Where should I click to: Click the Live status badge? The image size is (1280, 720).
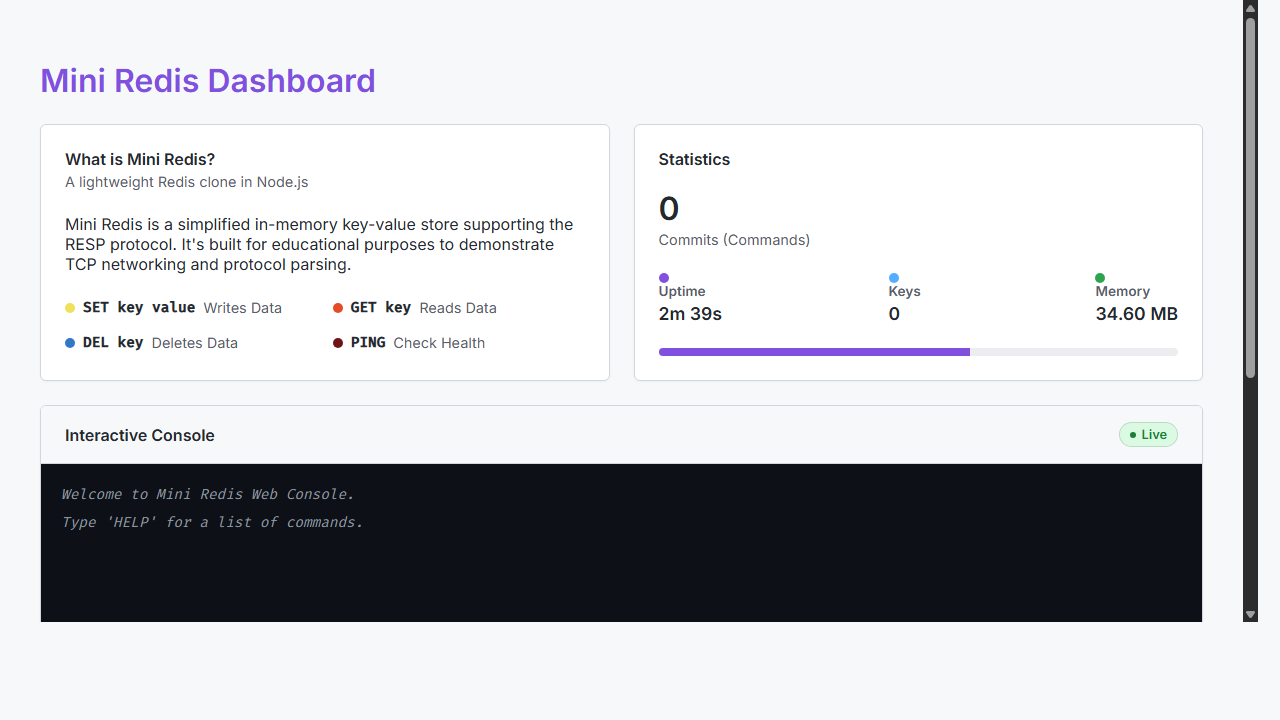[x=1148, y=435]
